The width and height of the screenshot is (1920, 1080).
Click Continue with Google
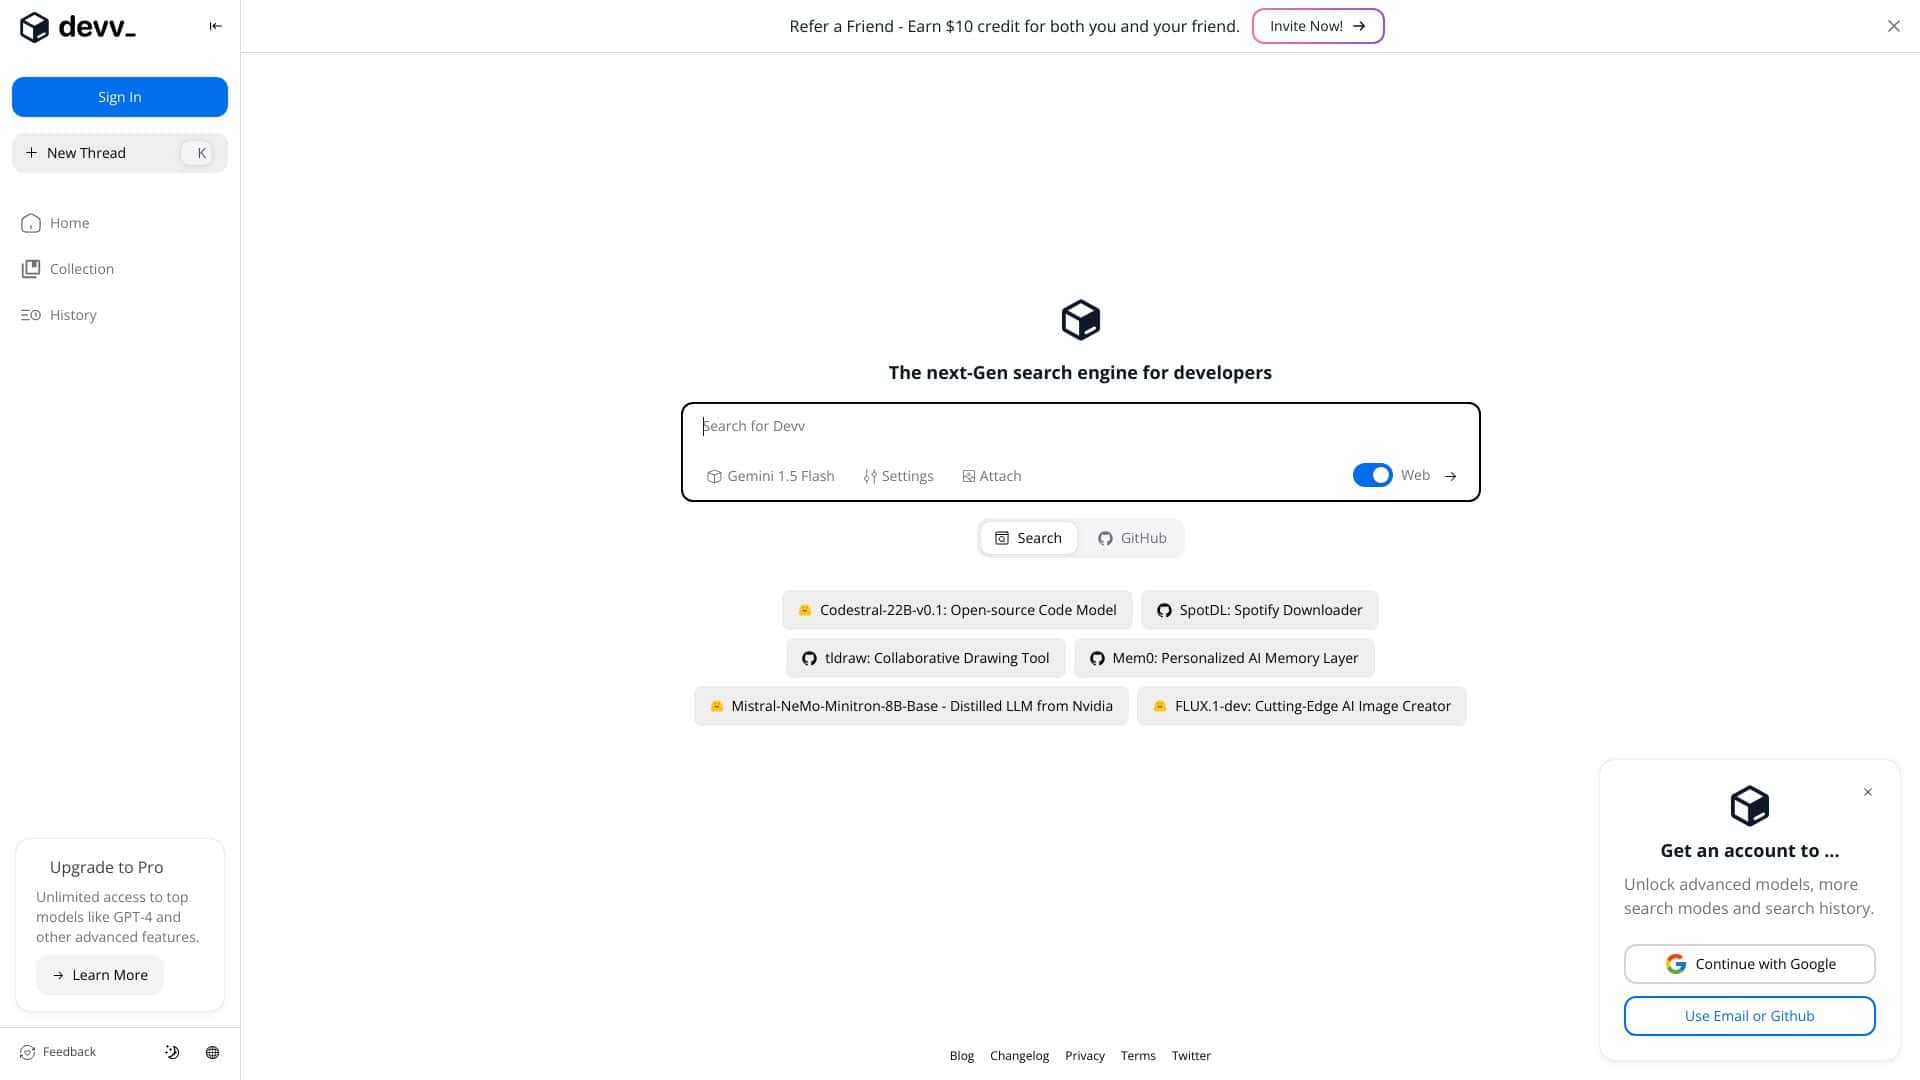pos(1749,963)
